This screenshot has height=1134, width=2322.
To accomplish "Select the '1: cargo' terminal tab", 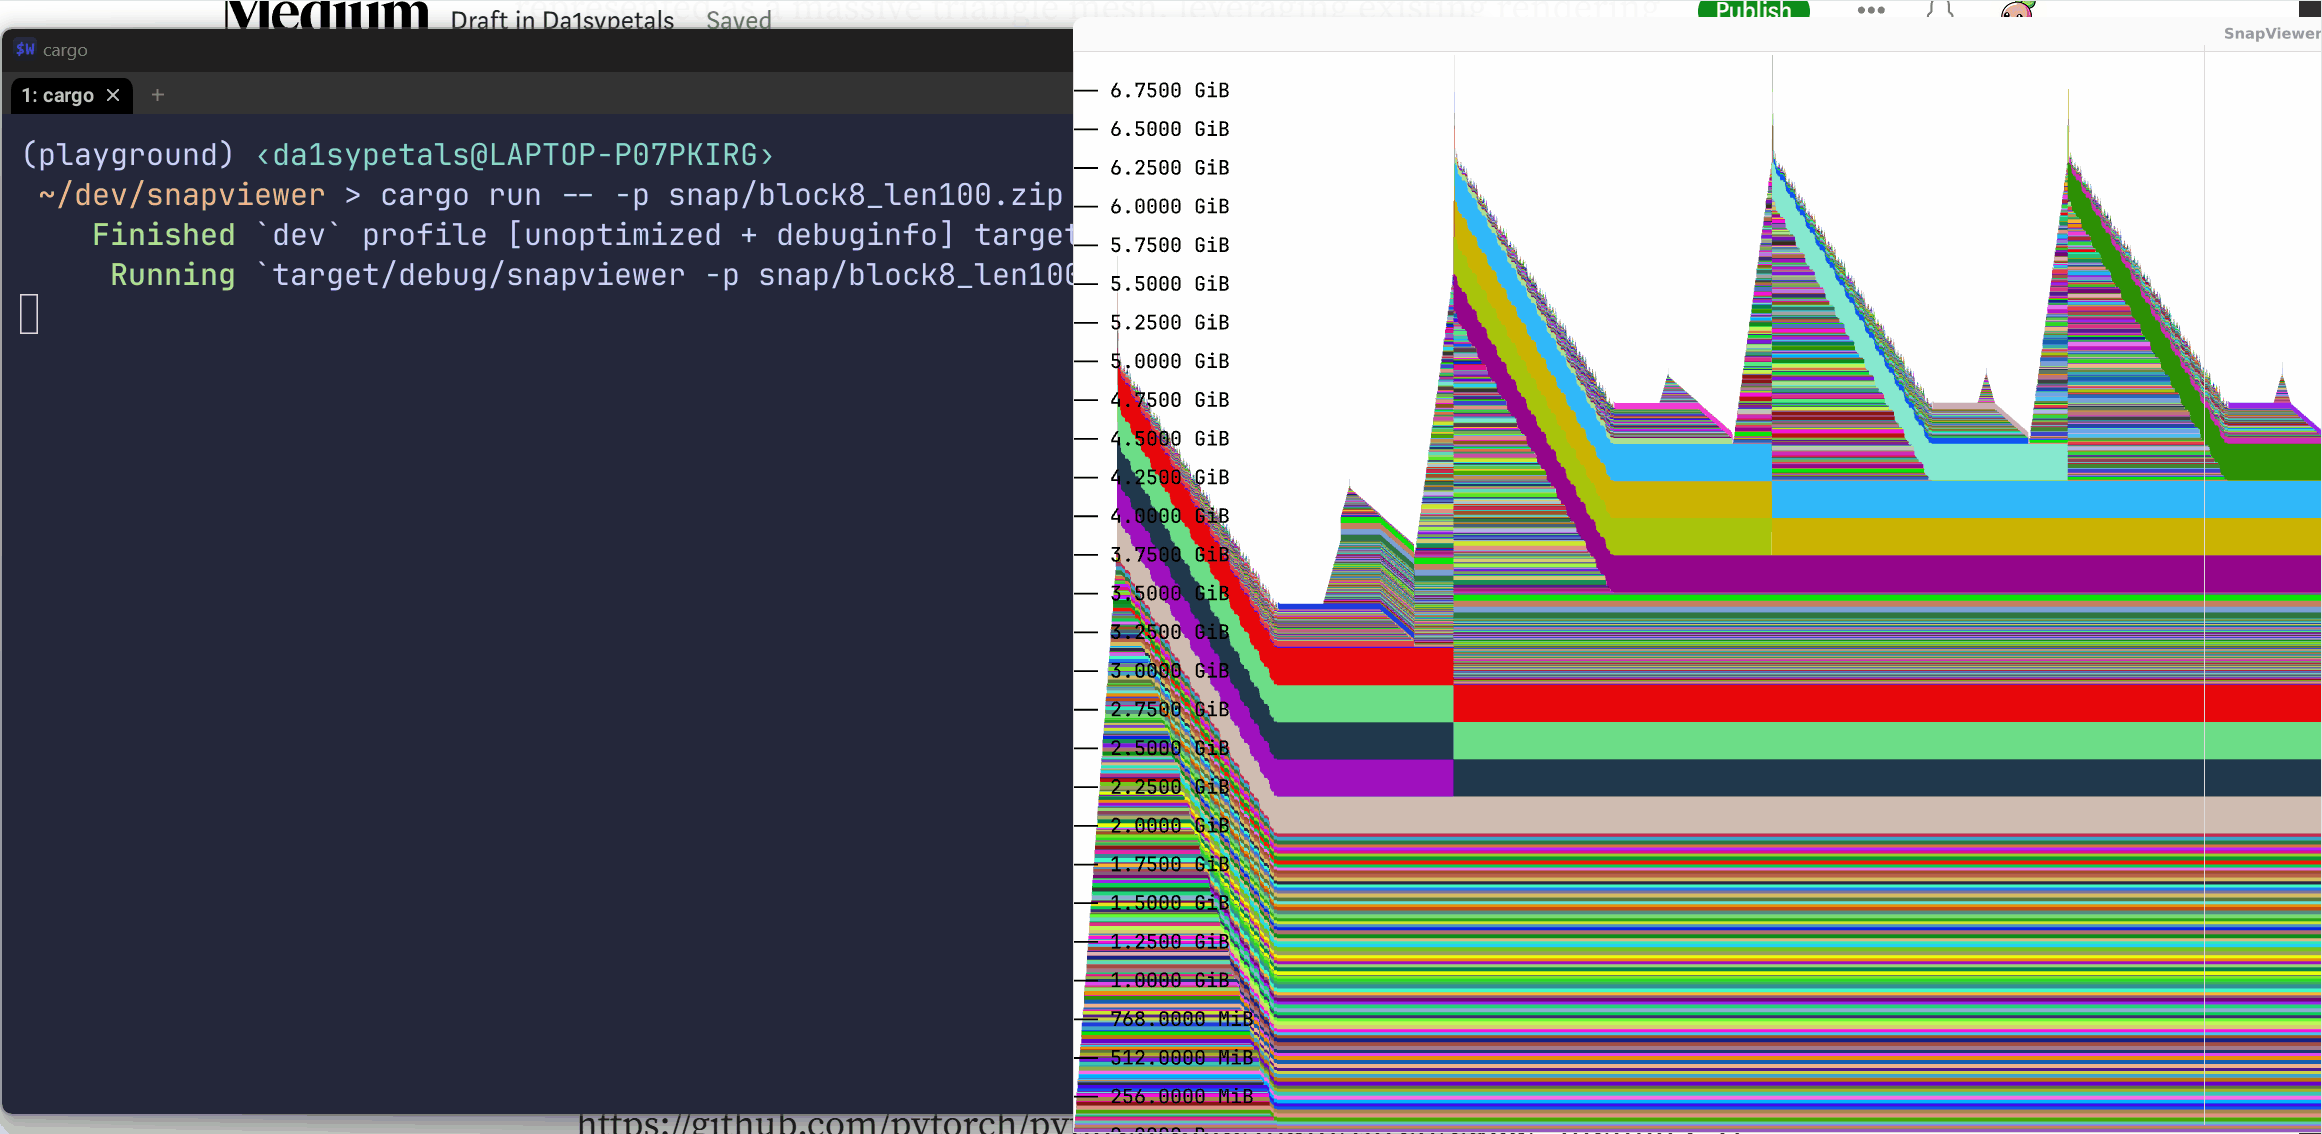I will pyautogui.click(x=58, y=96).
